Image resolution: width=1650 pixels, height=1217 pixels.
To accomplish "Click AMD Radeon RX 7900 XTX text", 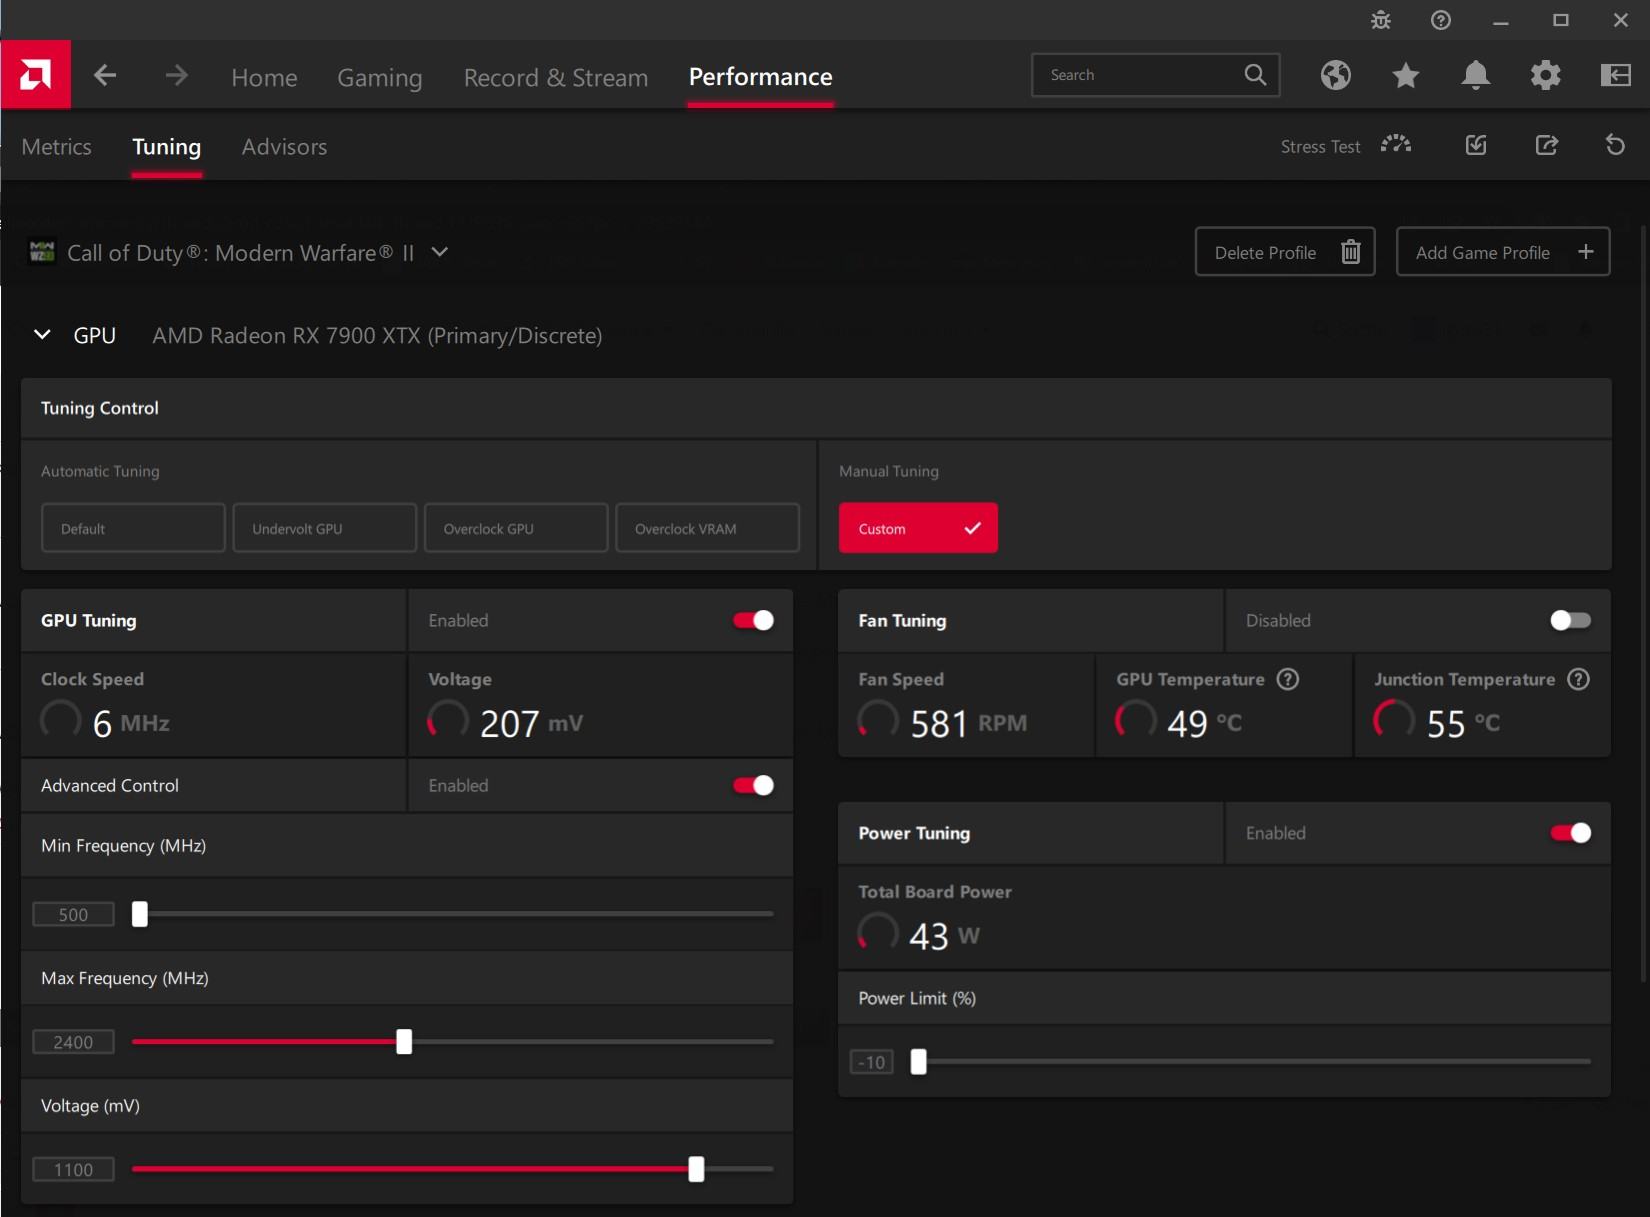I will [377, 336].
